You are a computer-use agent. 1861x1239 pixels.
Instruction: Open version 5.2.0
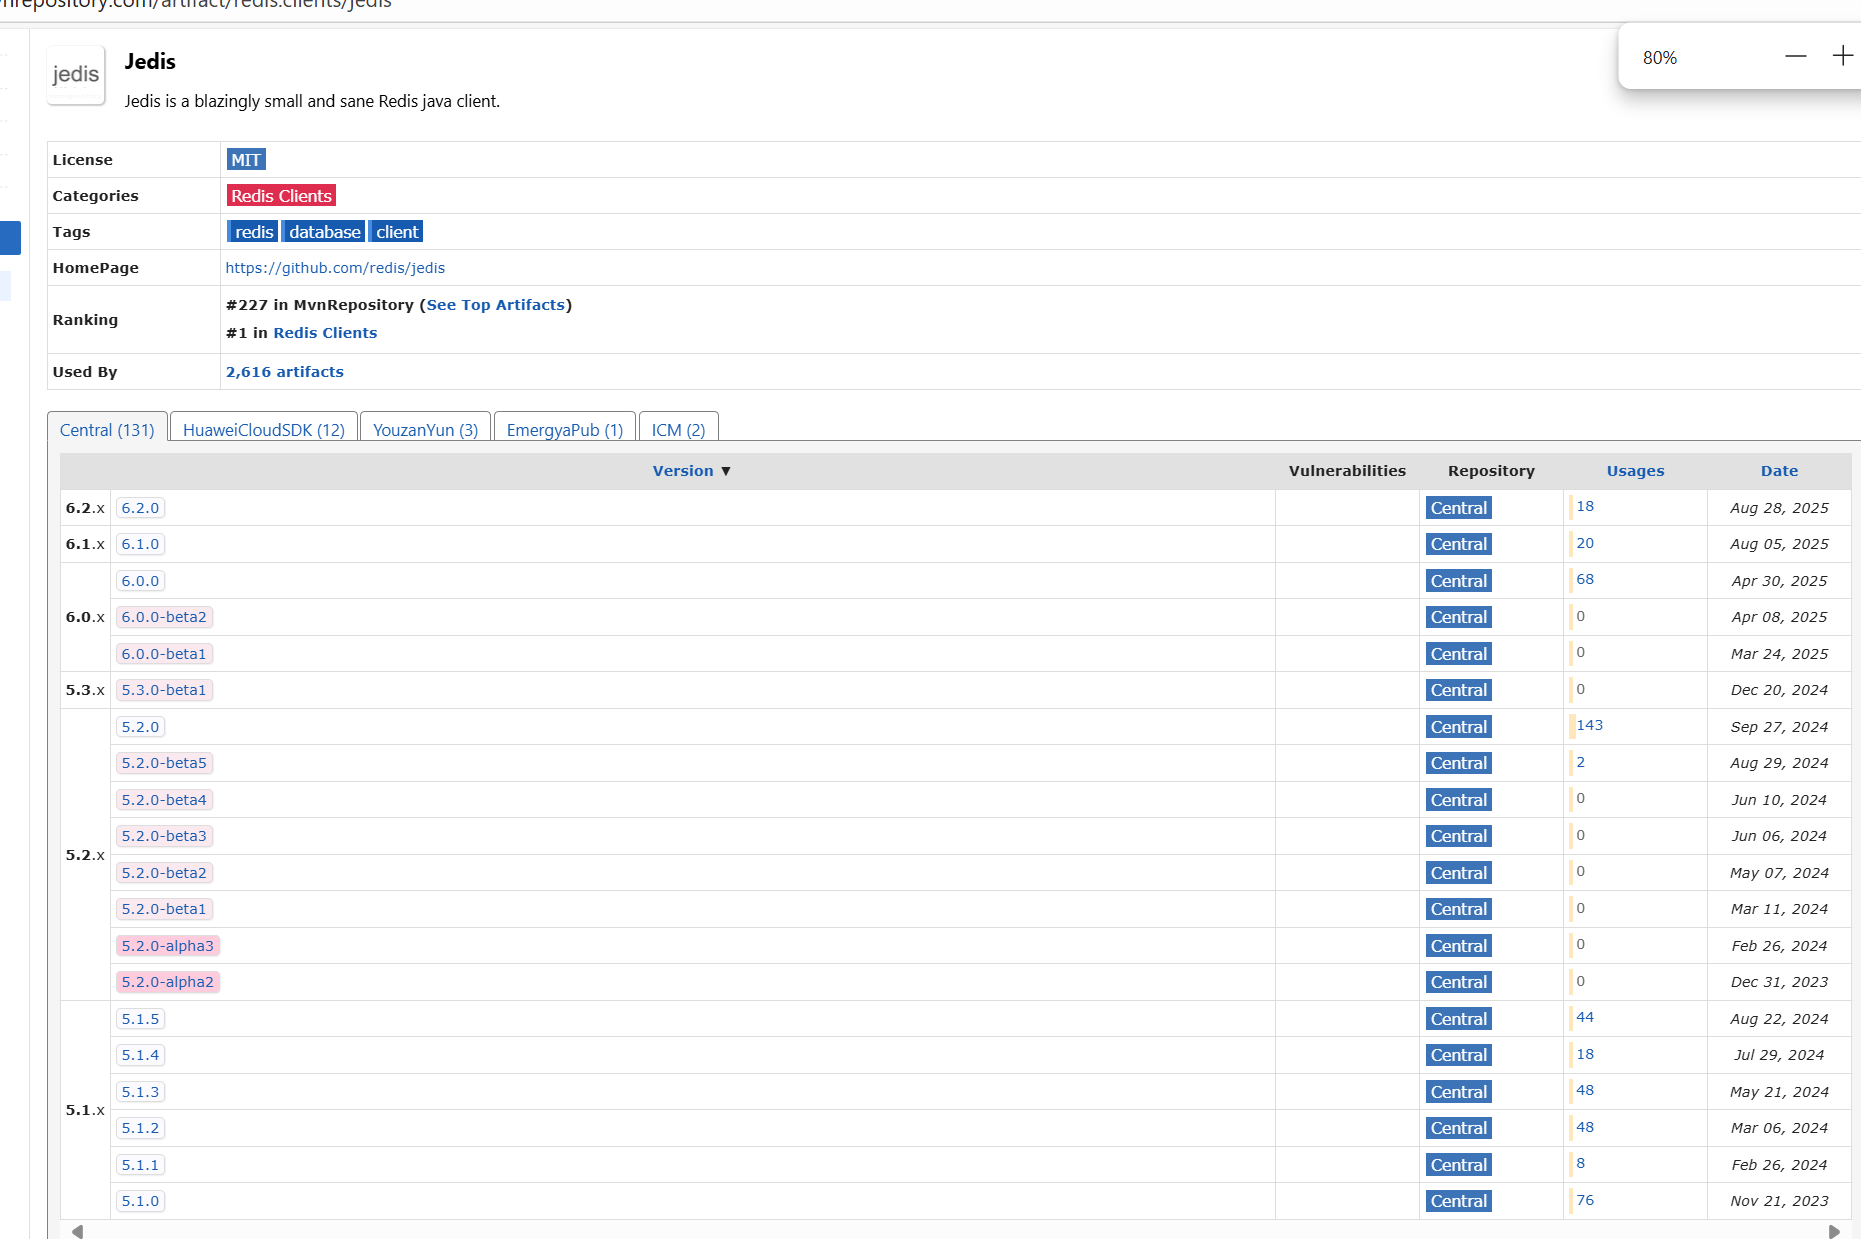[x=140, y=727]
